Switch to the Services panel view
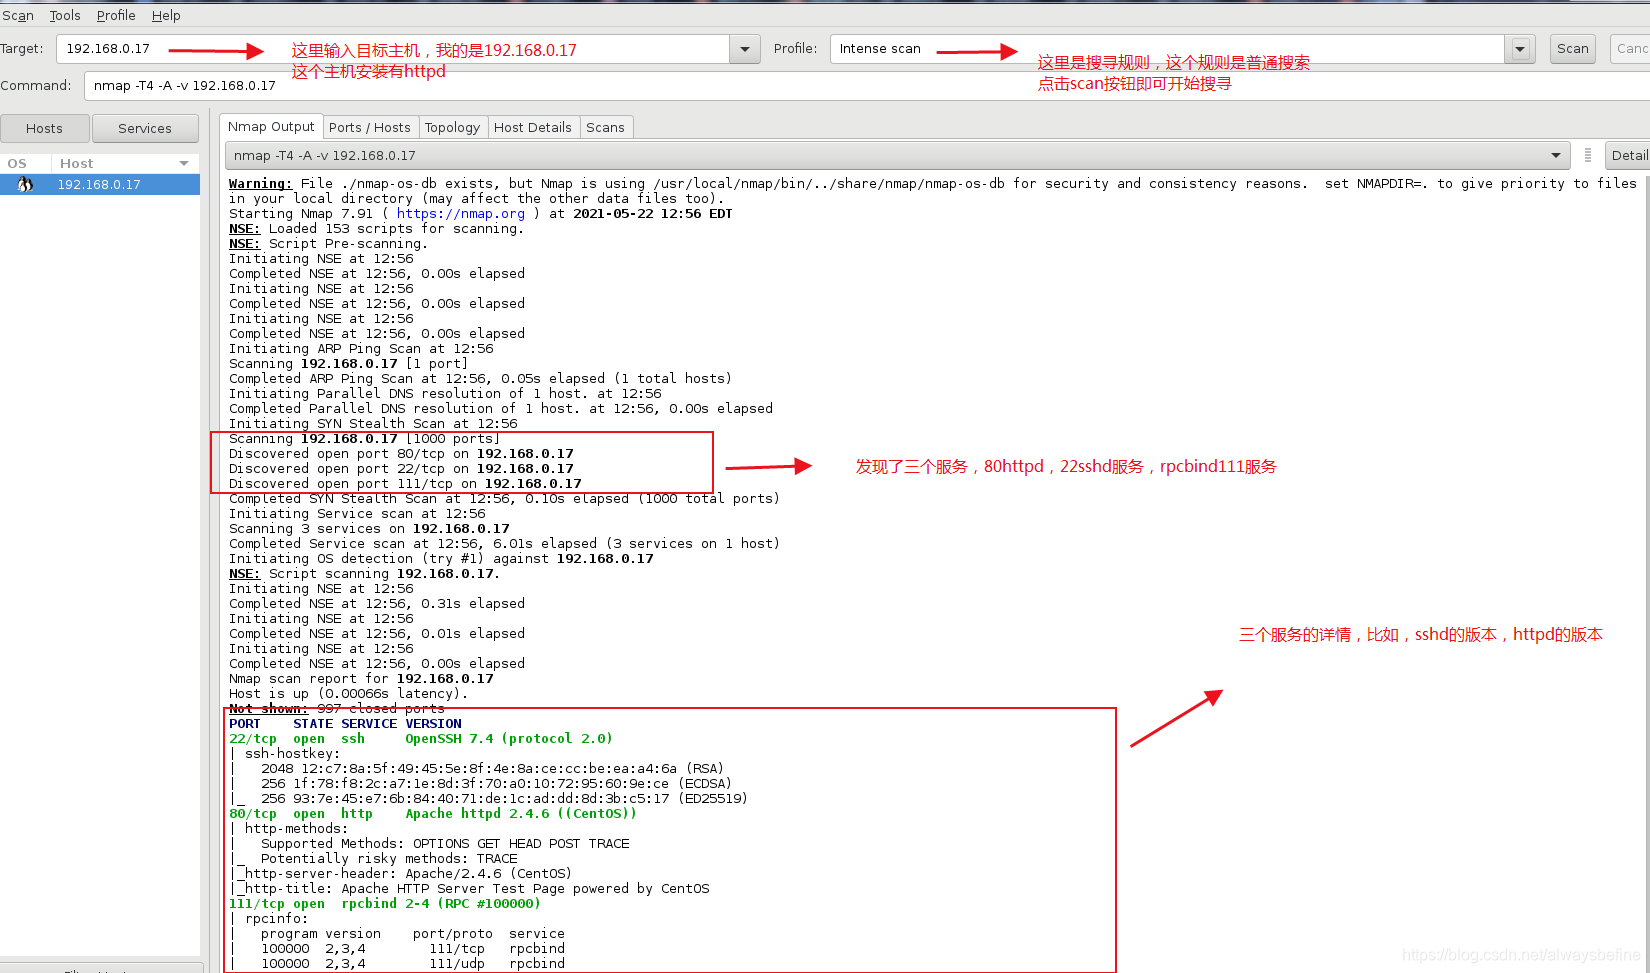The height and width of the screenshot is (973, 1650). [145, 128]
